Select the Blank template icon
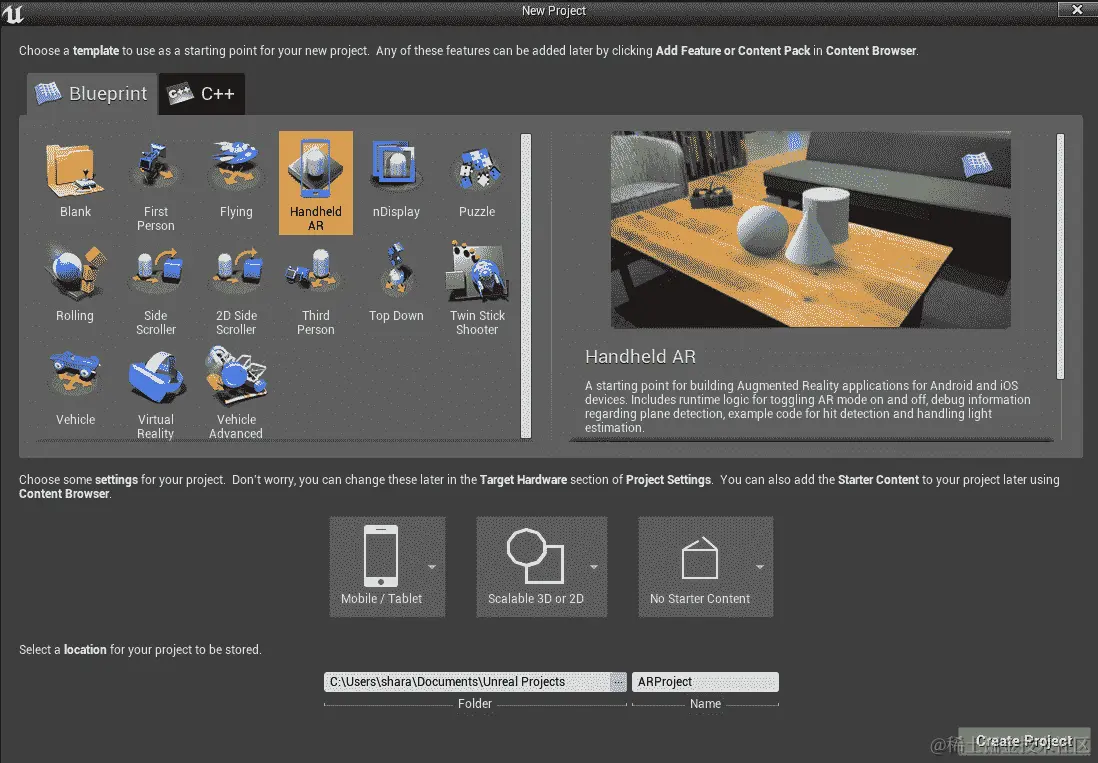The image size is (1098, 763). click(75, 169)
